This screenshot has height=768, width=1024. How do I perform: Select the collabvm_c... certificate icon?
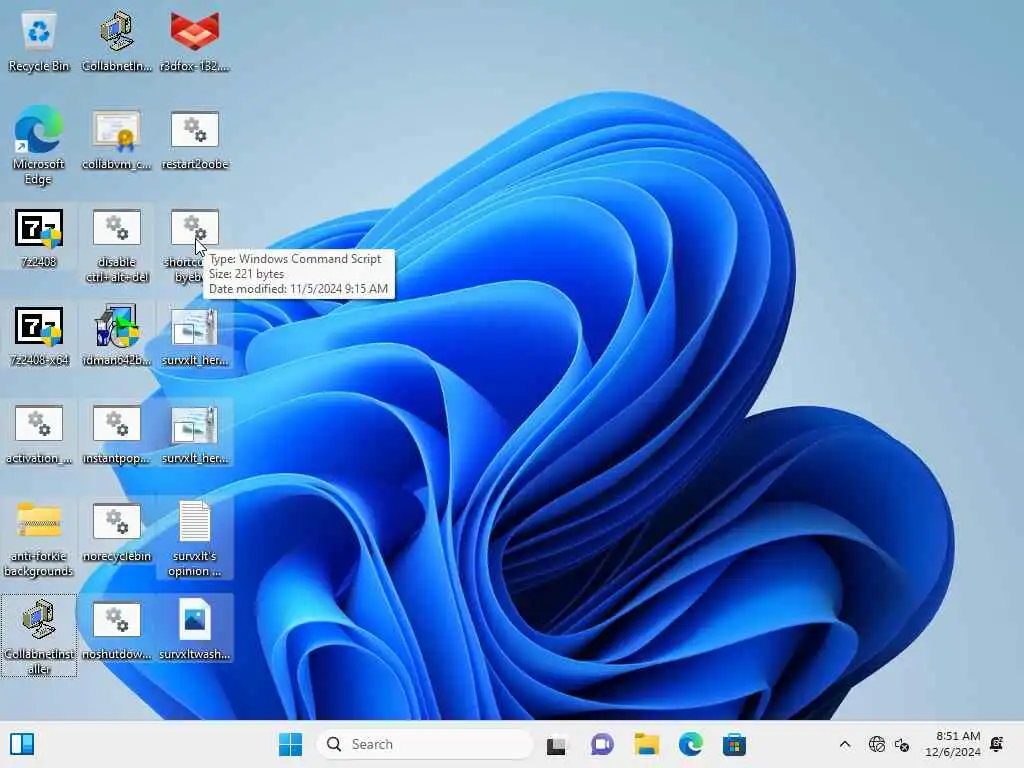pyautogui.click(x=116, y=140)
